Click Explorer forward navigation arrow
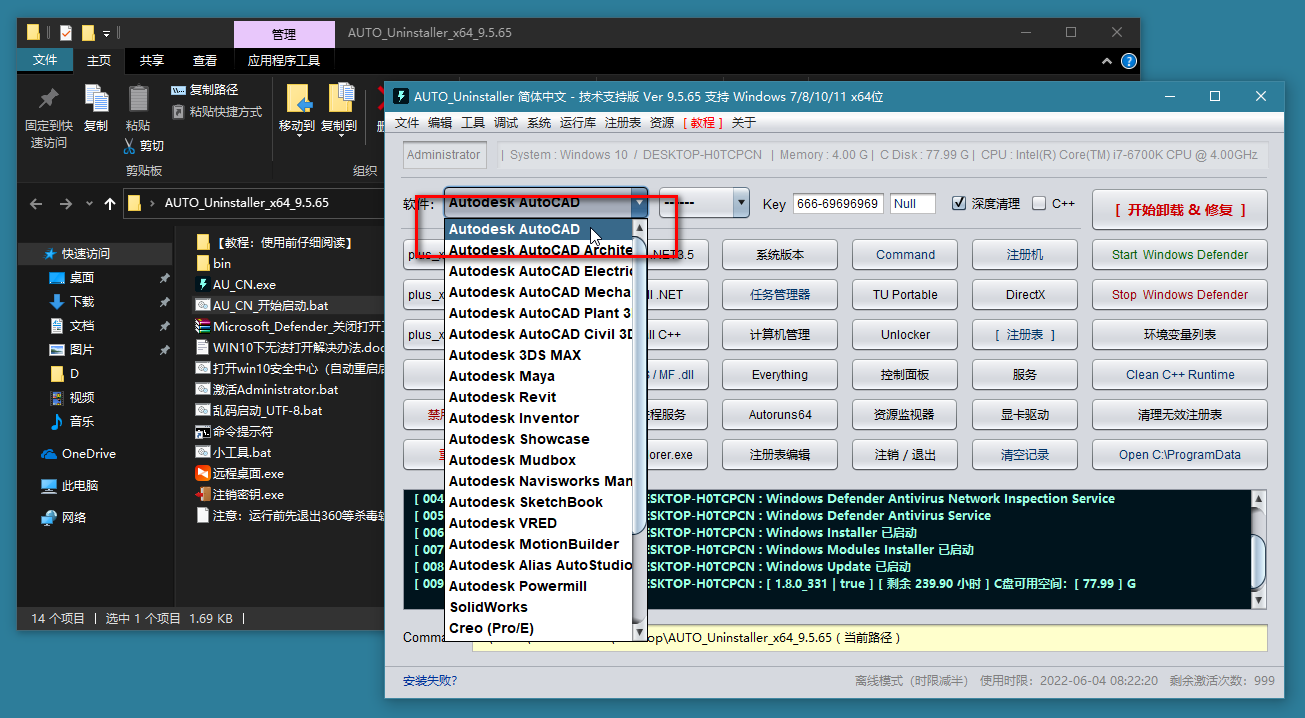The height and width of the screenshot is (718, 1305). coord(66,203)
